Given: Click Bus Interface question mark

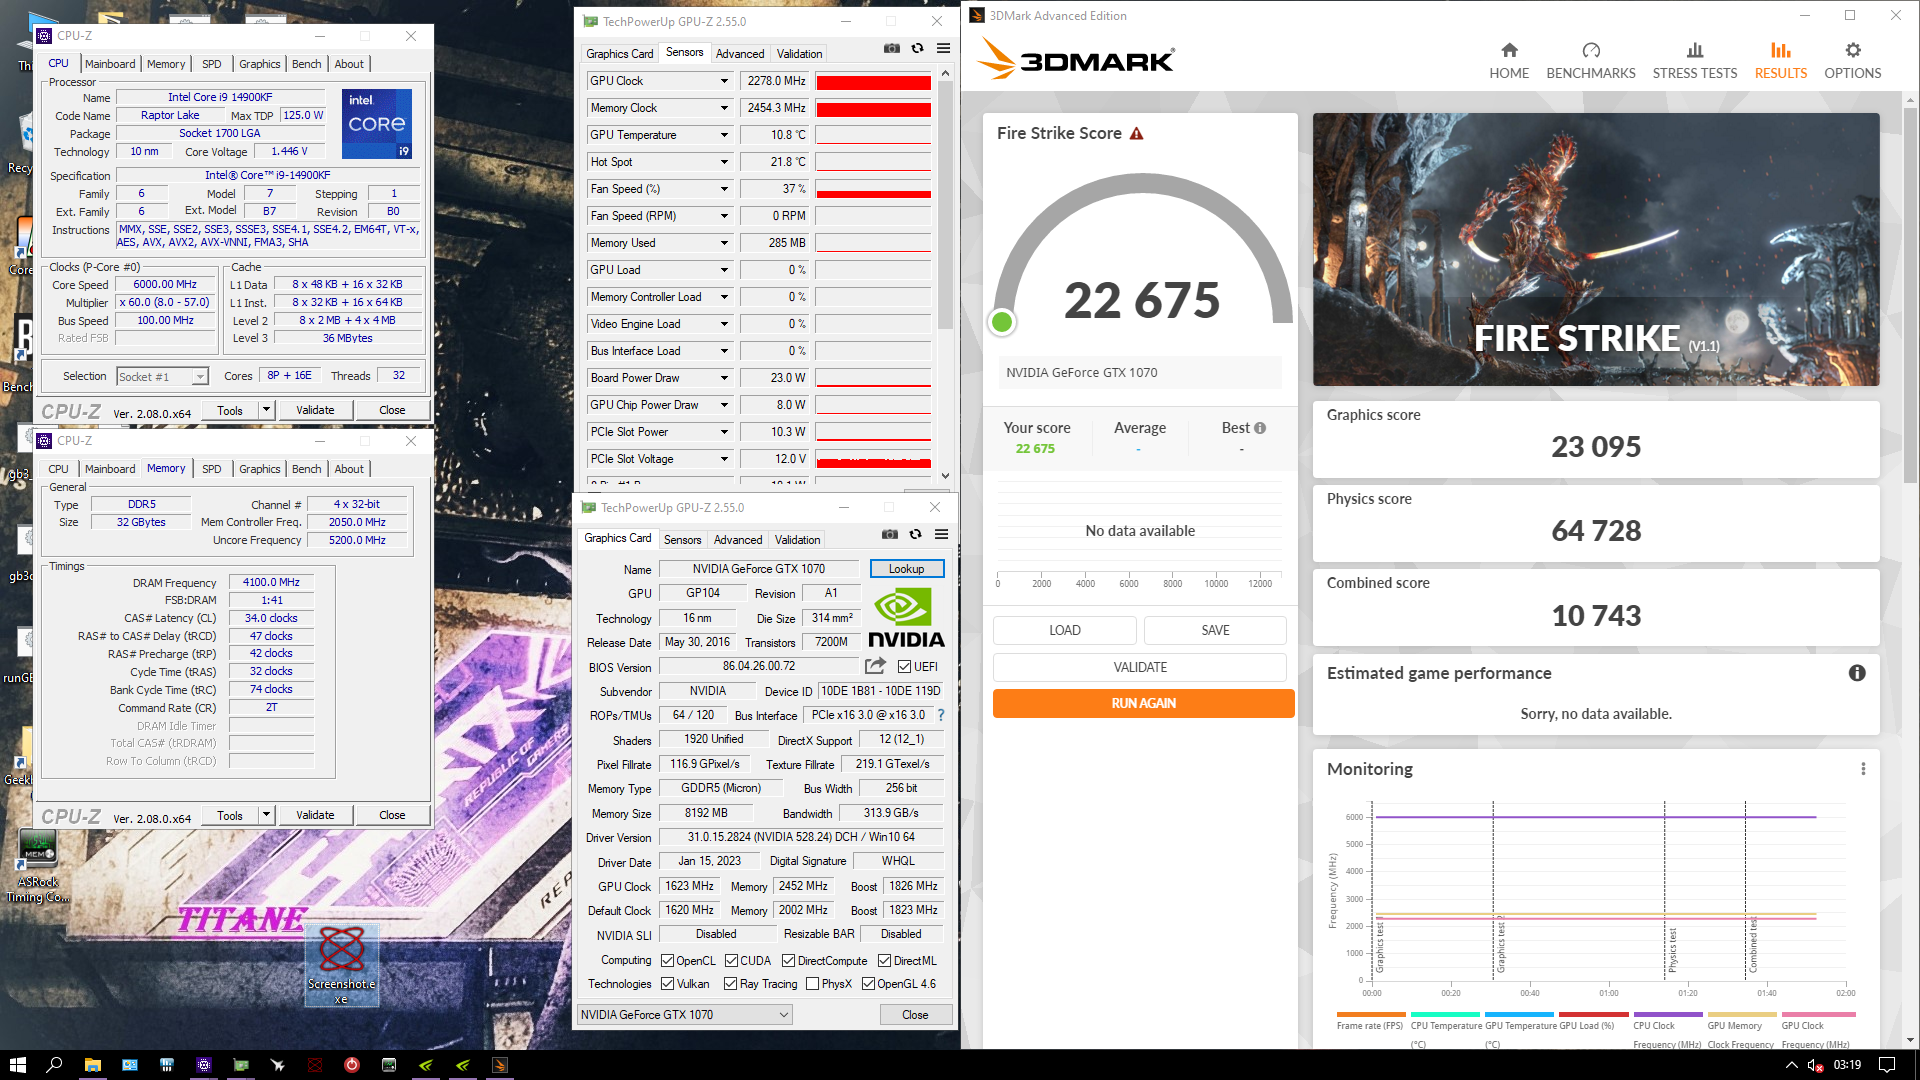Looking at the screenshot, I should [941, 715].
